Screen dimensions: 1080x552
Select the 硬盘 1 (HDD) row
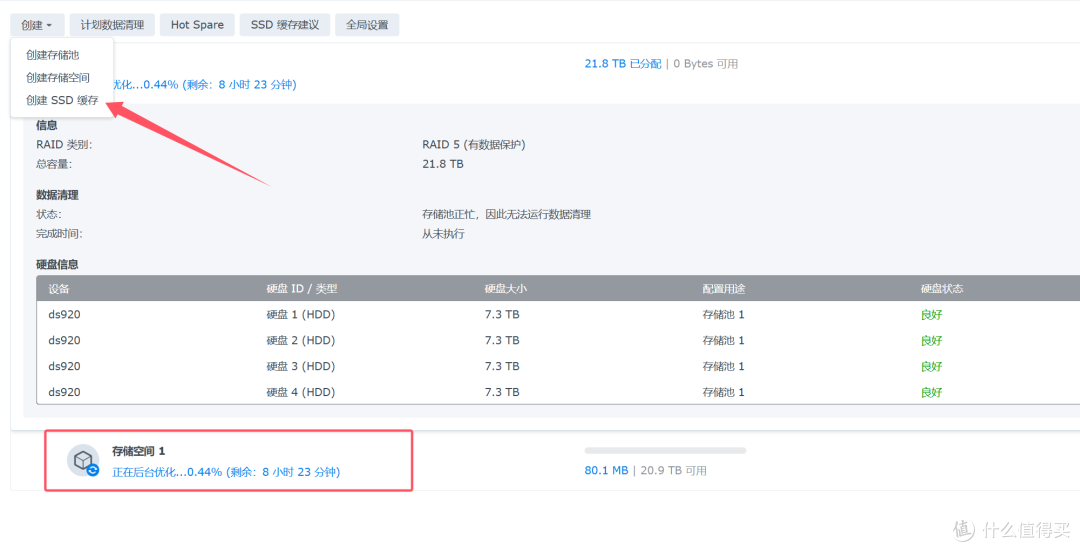coord(300,314)
